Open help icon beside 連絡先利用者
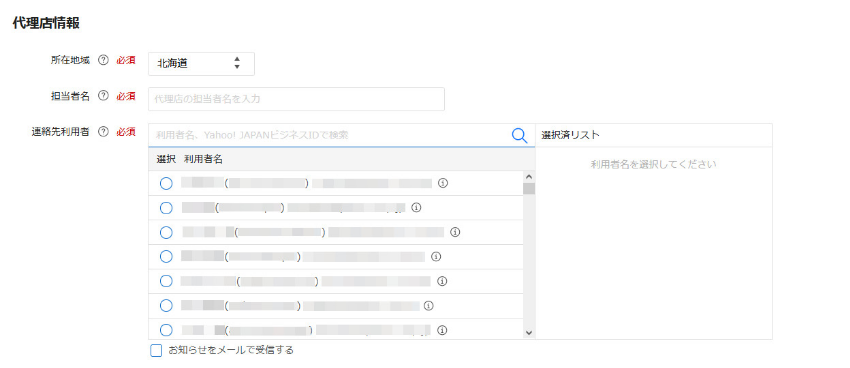This screenshot has width=850, height=368. click(103, 132)
